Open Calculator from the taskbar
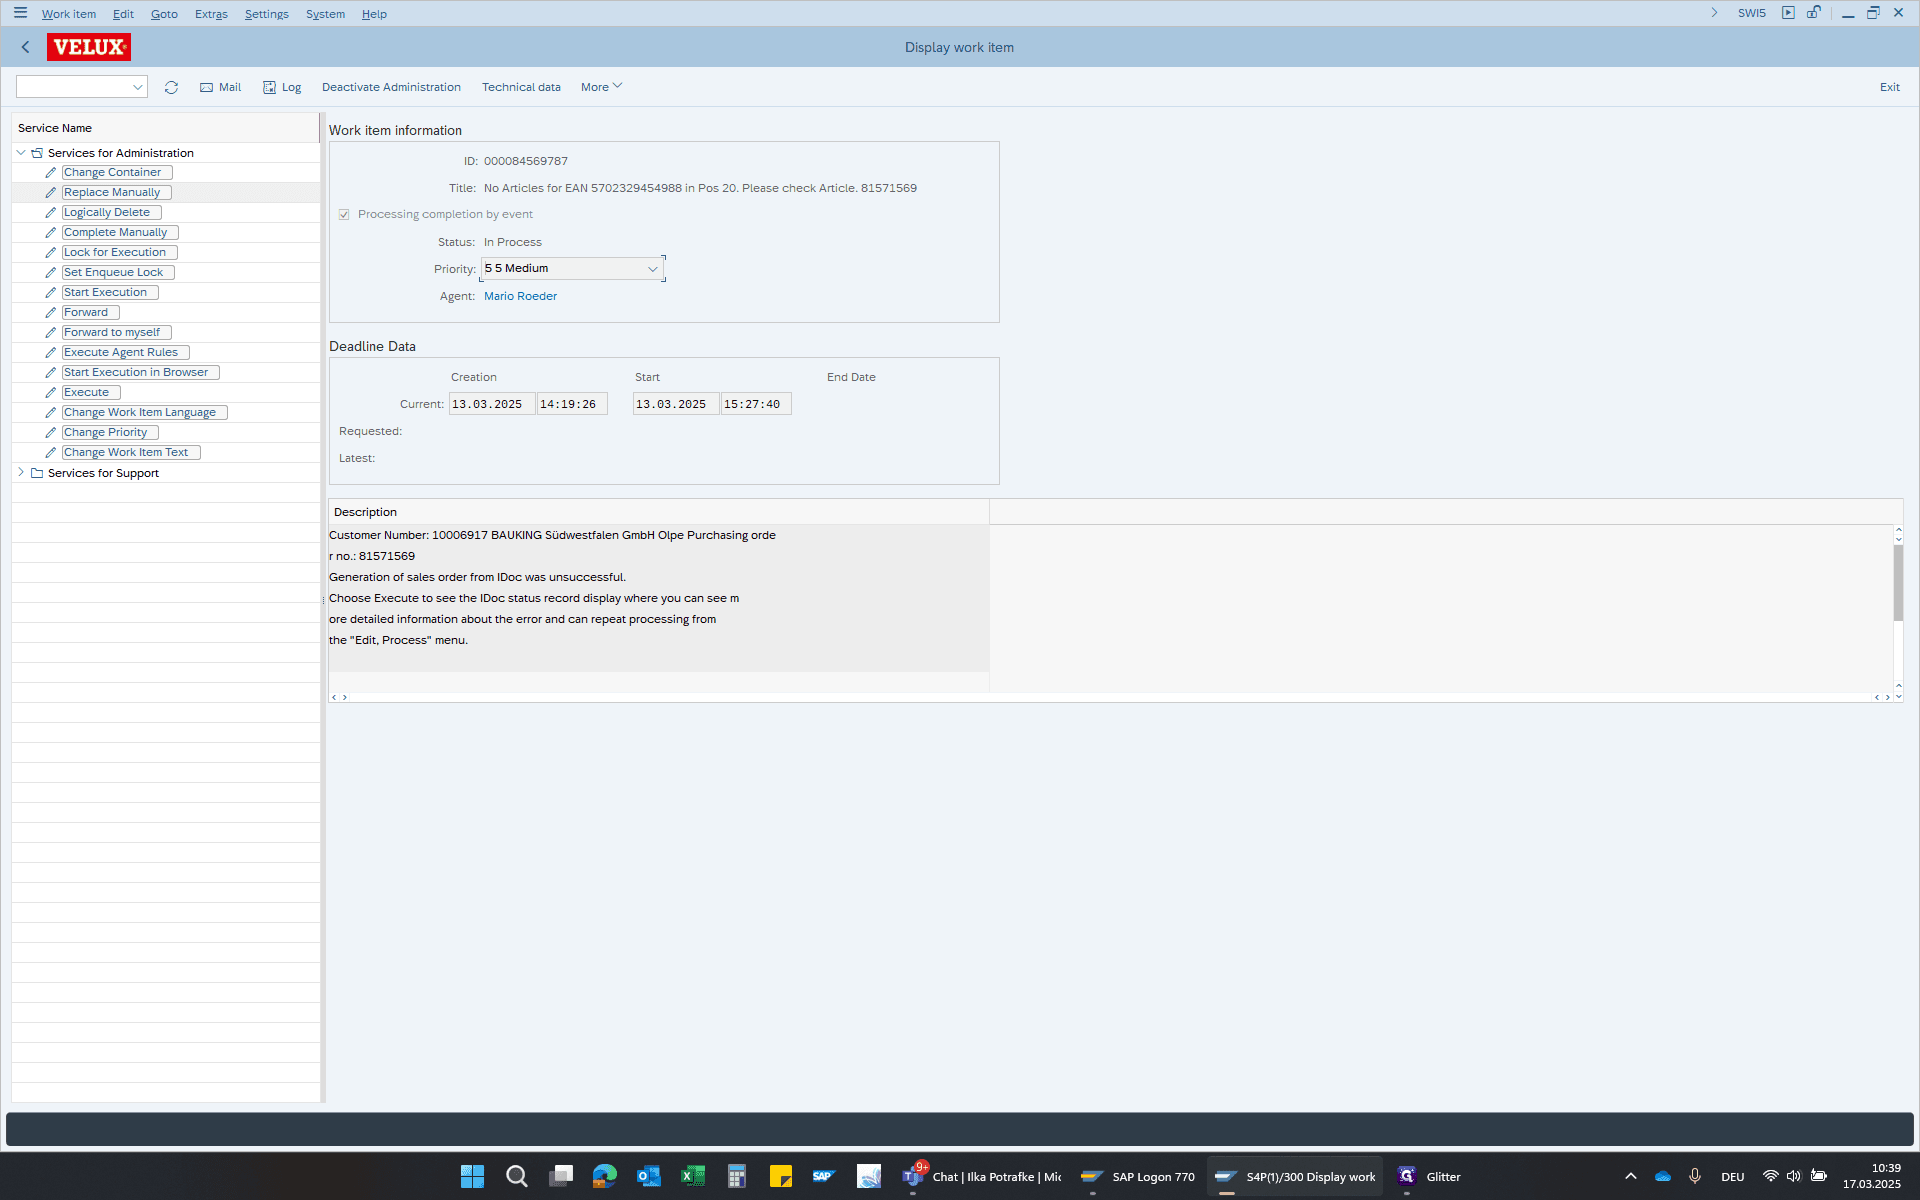 point(736,1176)
